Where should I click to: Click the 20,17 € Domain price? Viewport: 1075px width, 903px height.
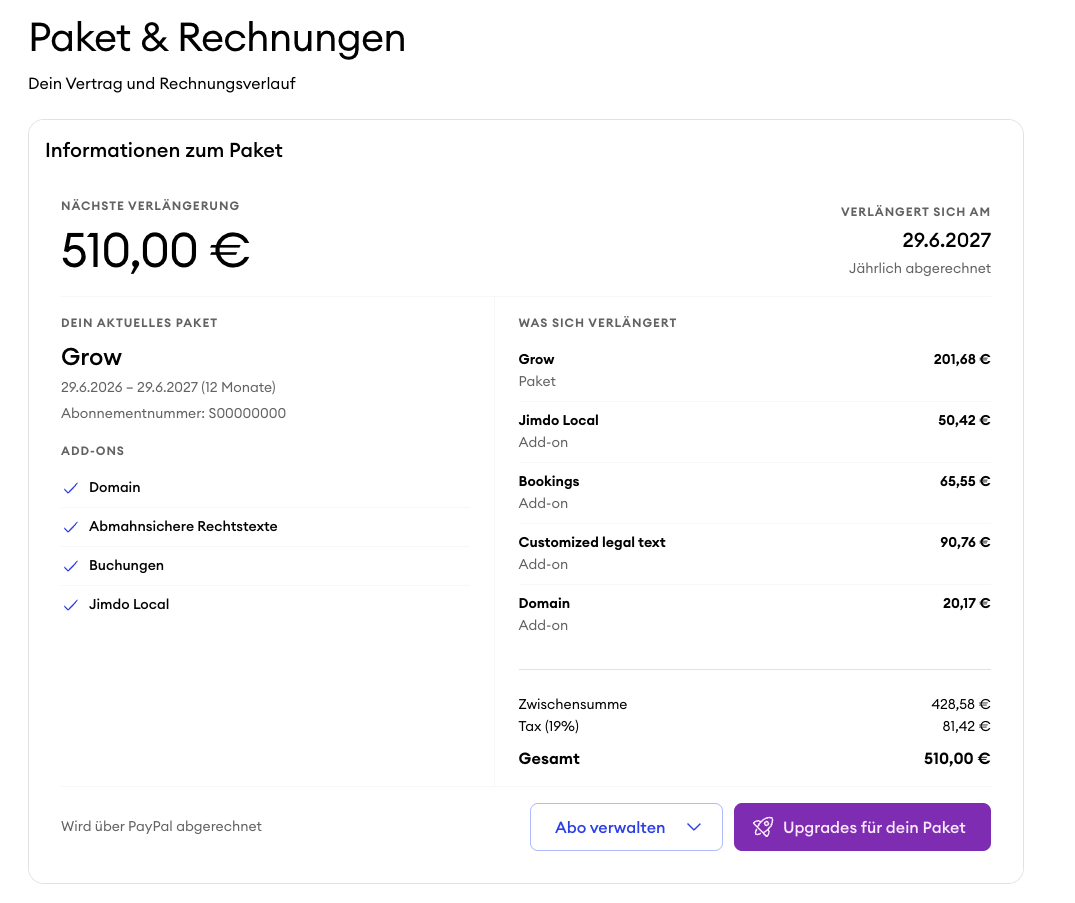point(966,603)
